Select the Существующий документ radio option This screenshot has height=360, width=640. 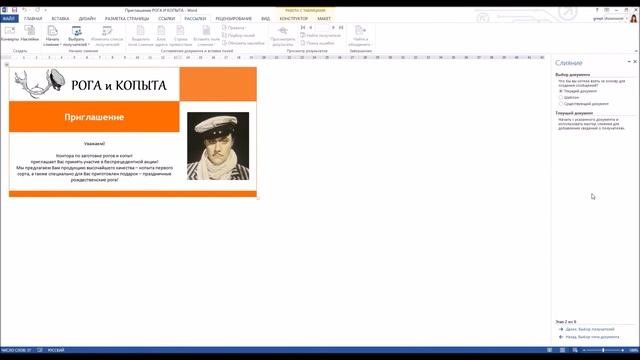click(561, 104)
